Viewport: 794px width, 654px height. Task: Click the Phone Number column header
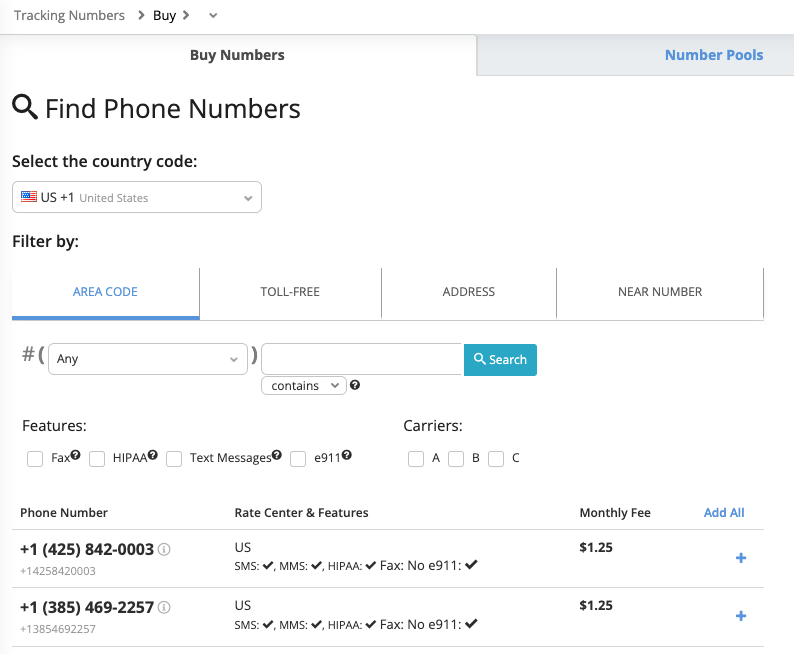64,513
